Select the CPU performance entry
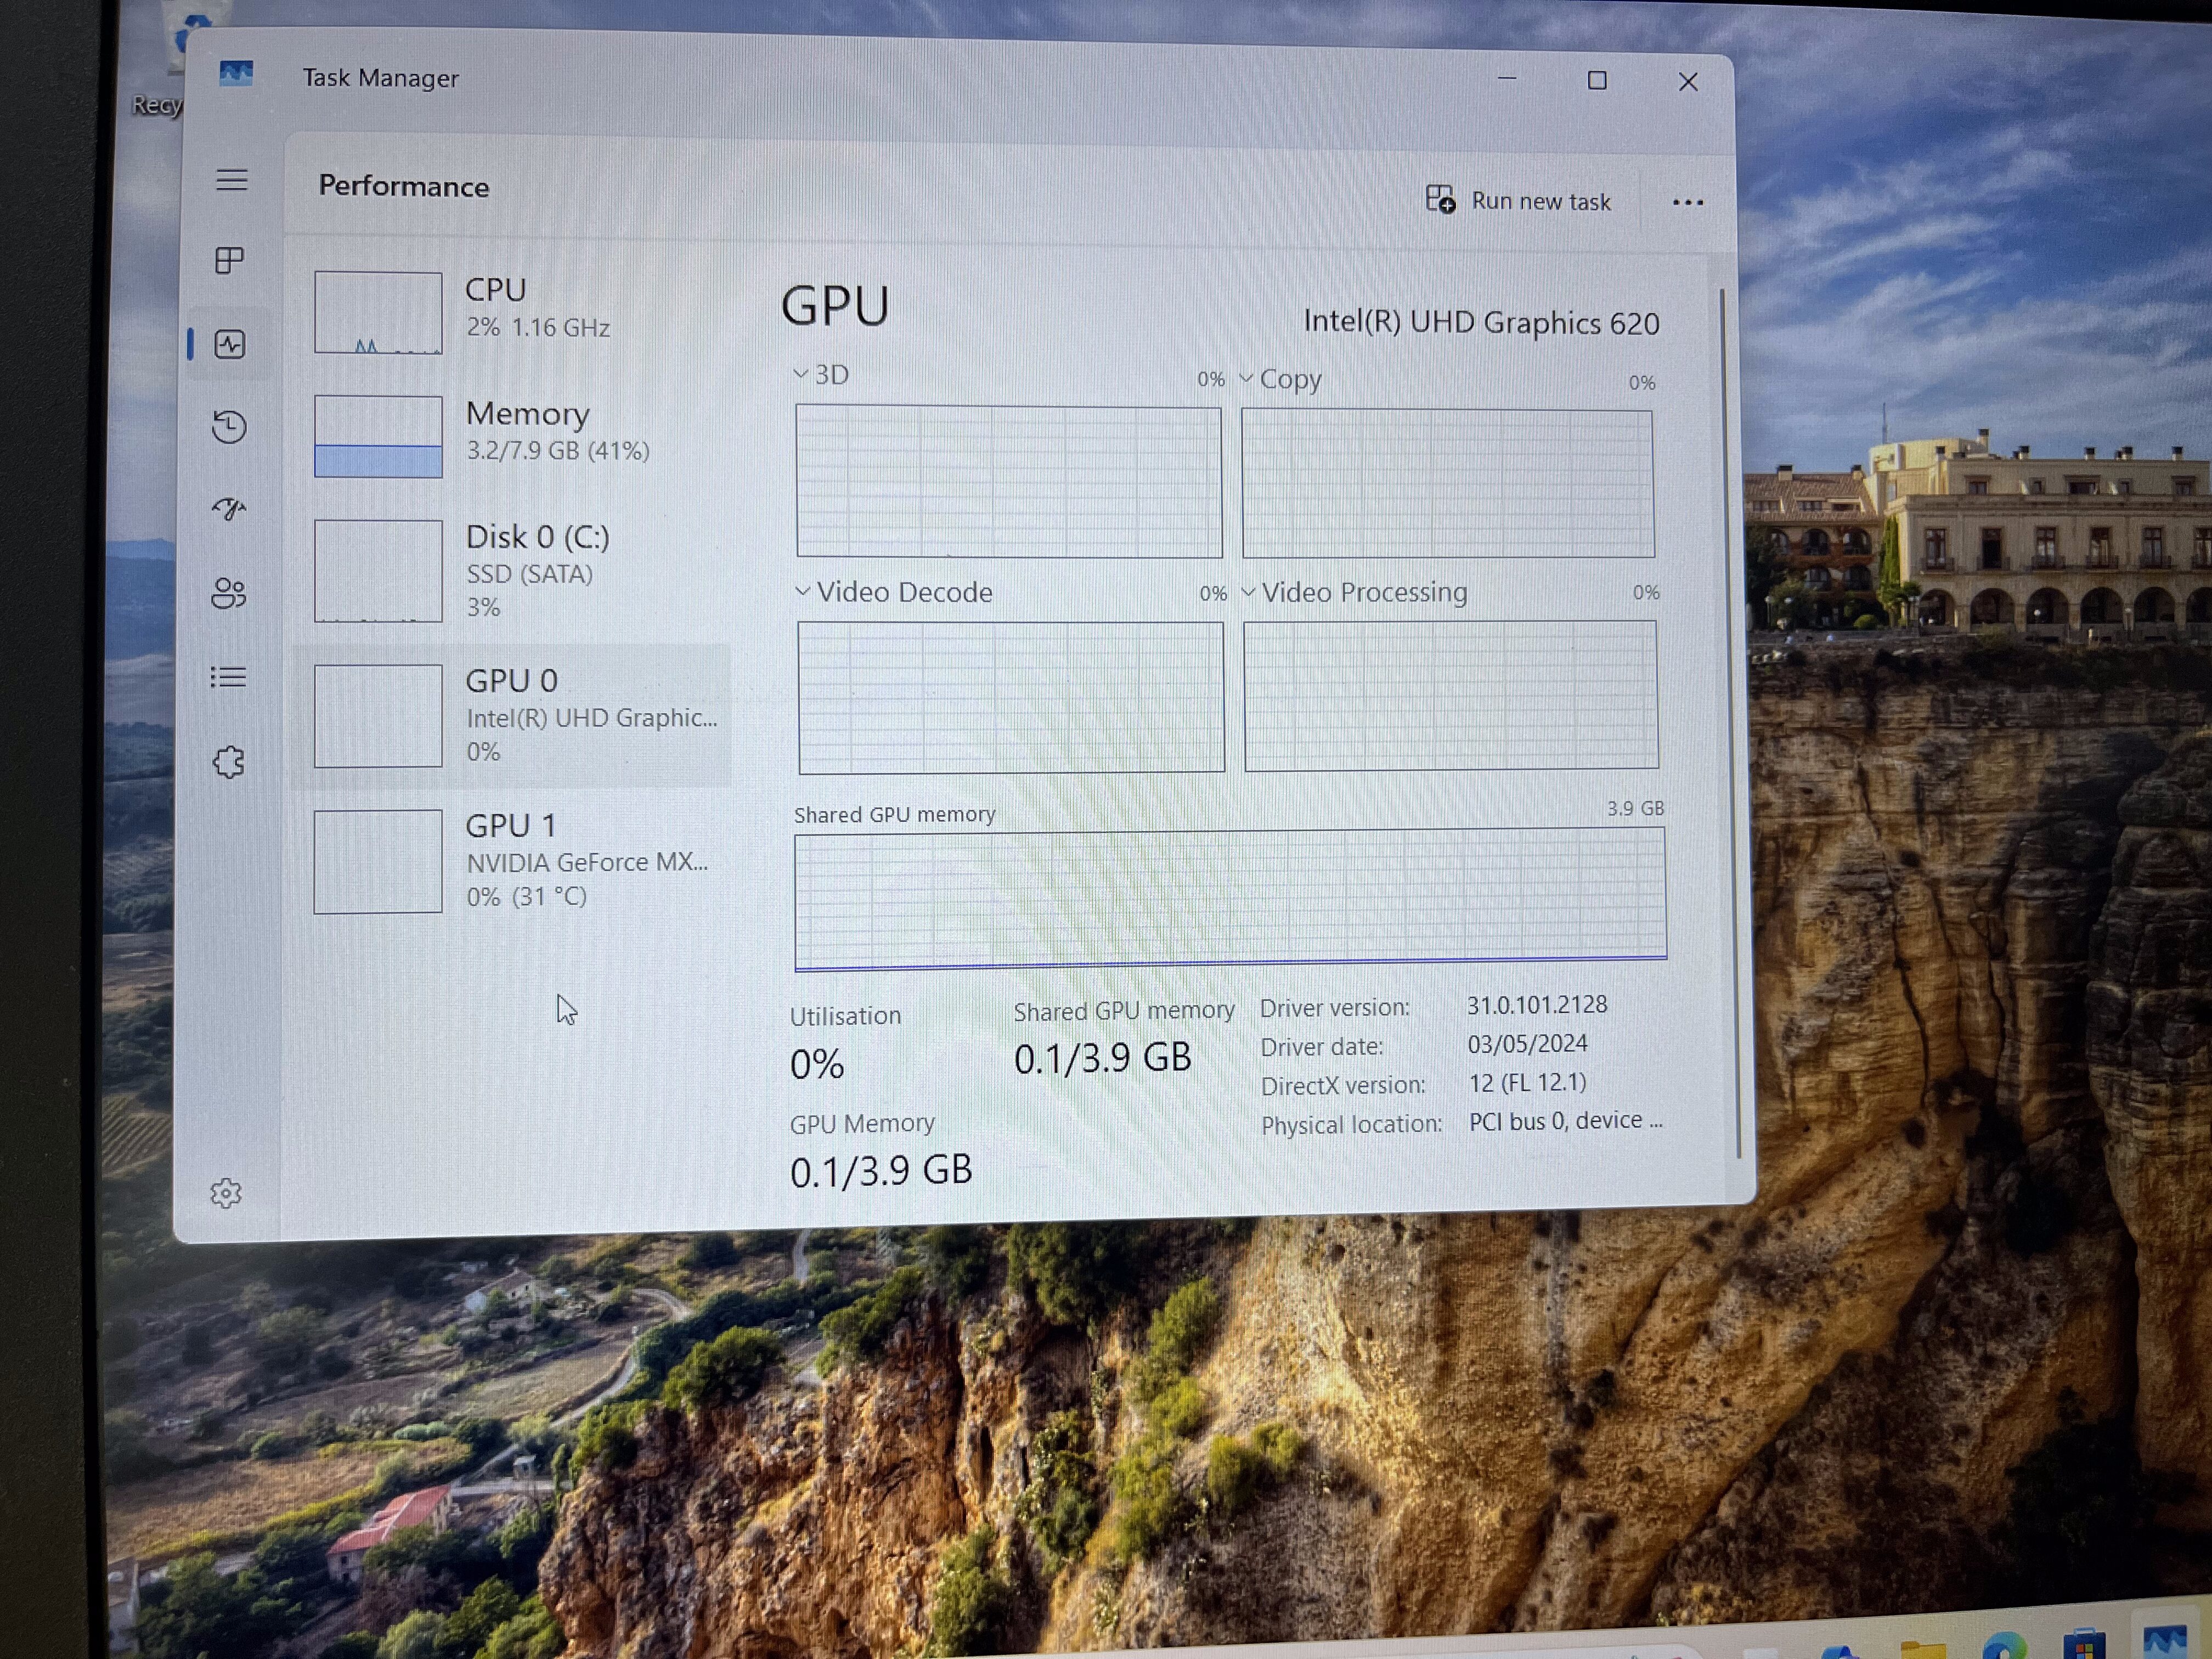The image size is (2212, 1659). coord(512,312)
